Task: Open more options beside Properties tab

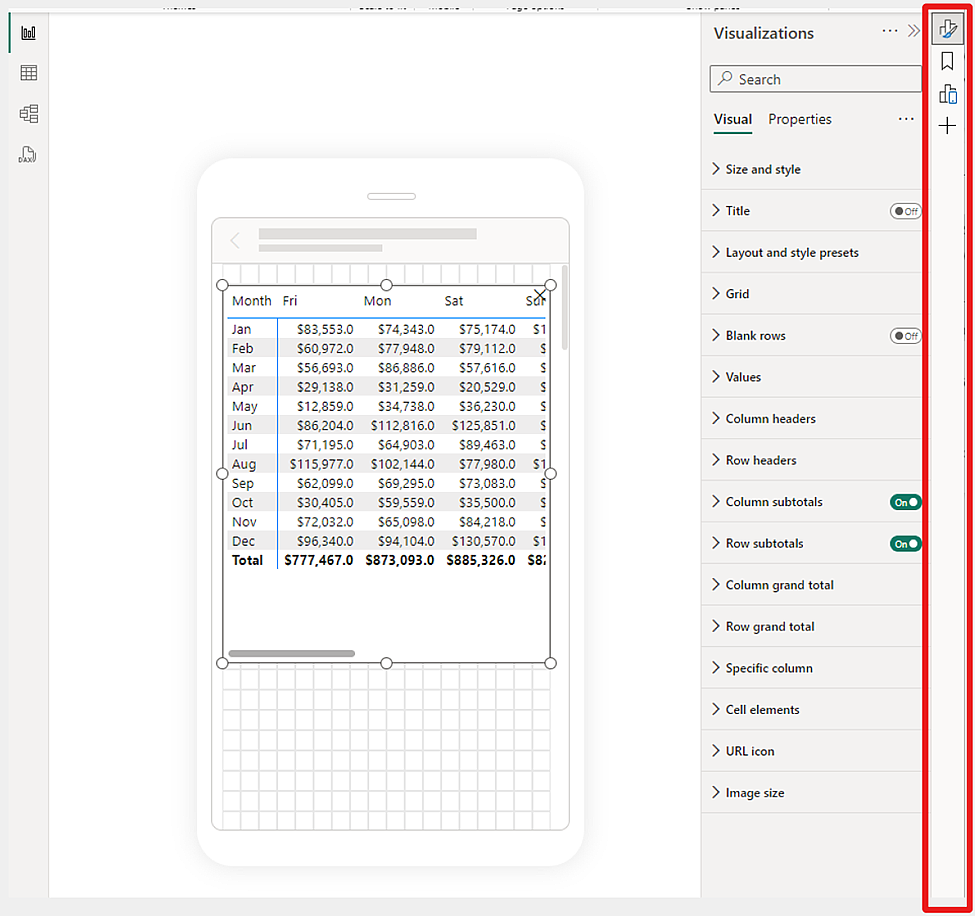Action: 906,119
